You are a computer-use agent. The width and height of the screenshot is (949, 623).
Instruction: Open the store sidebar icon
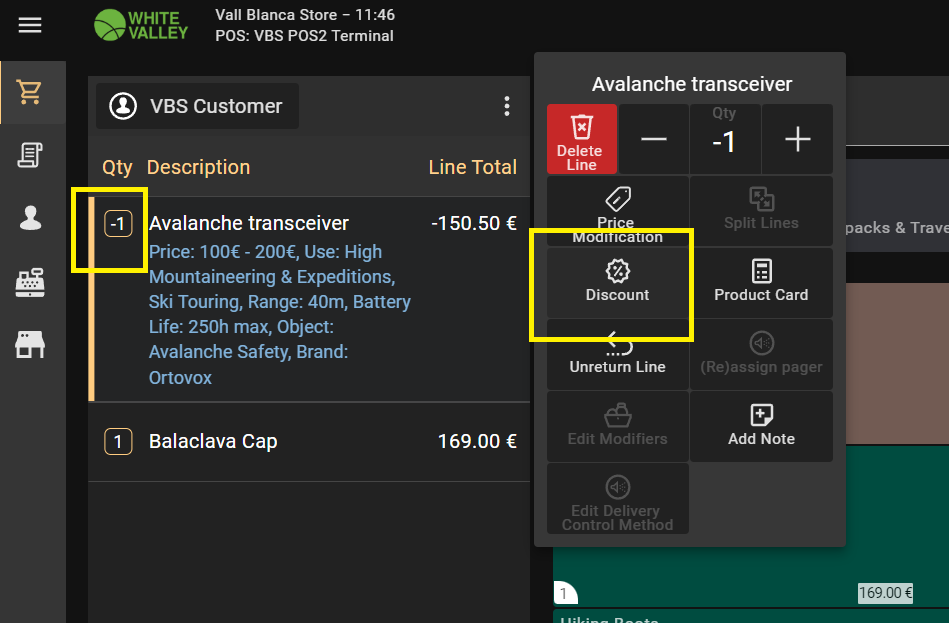(30, 346)
